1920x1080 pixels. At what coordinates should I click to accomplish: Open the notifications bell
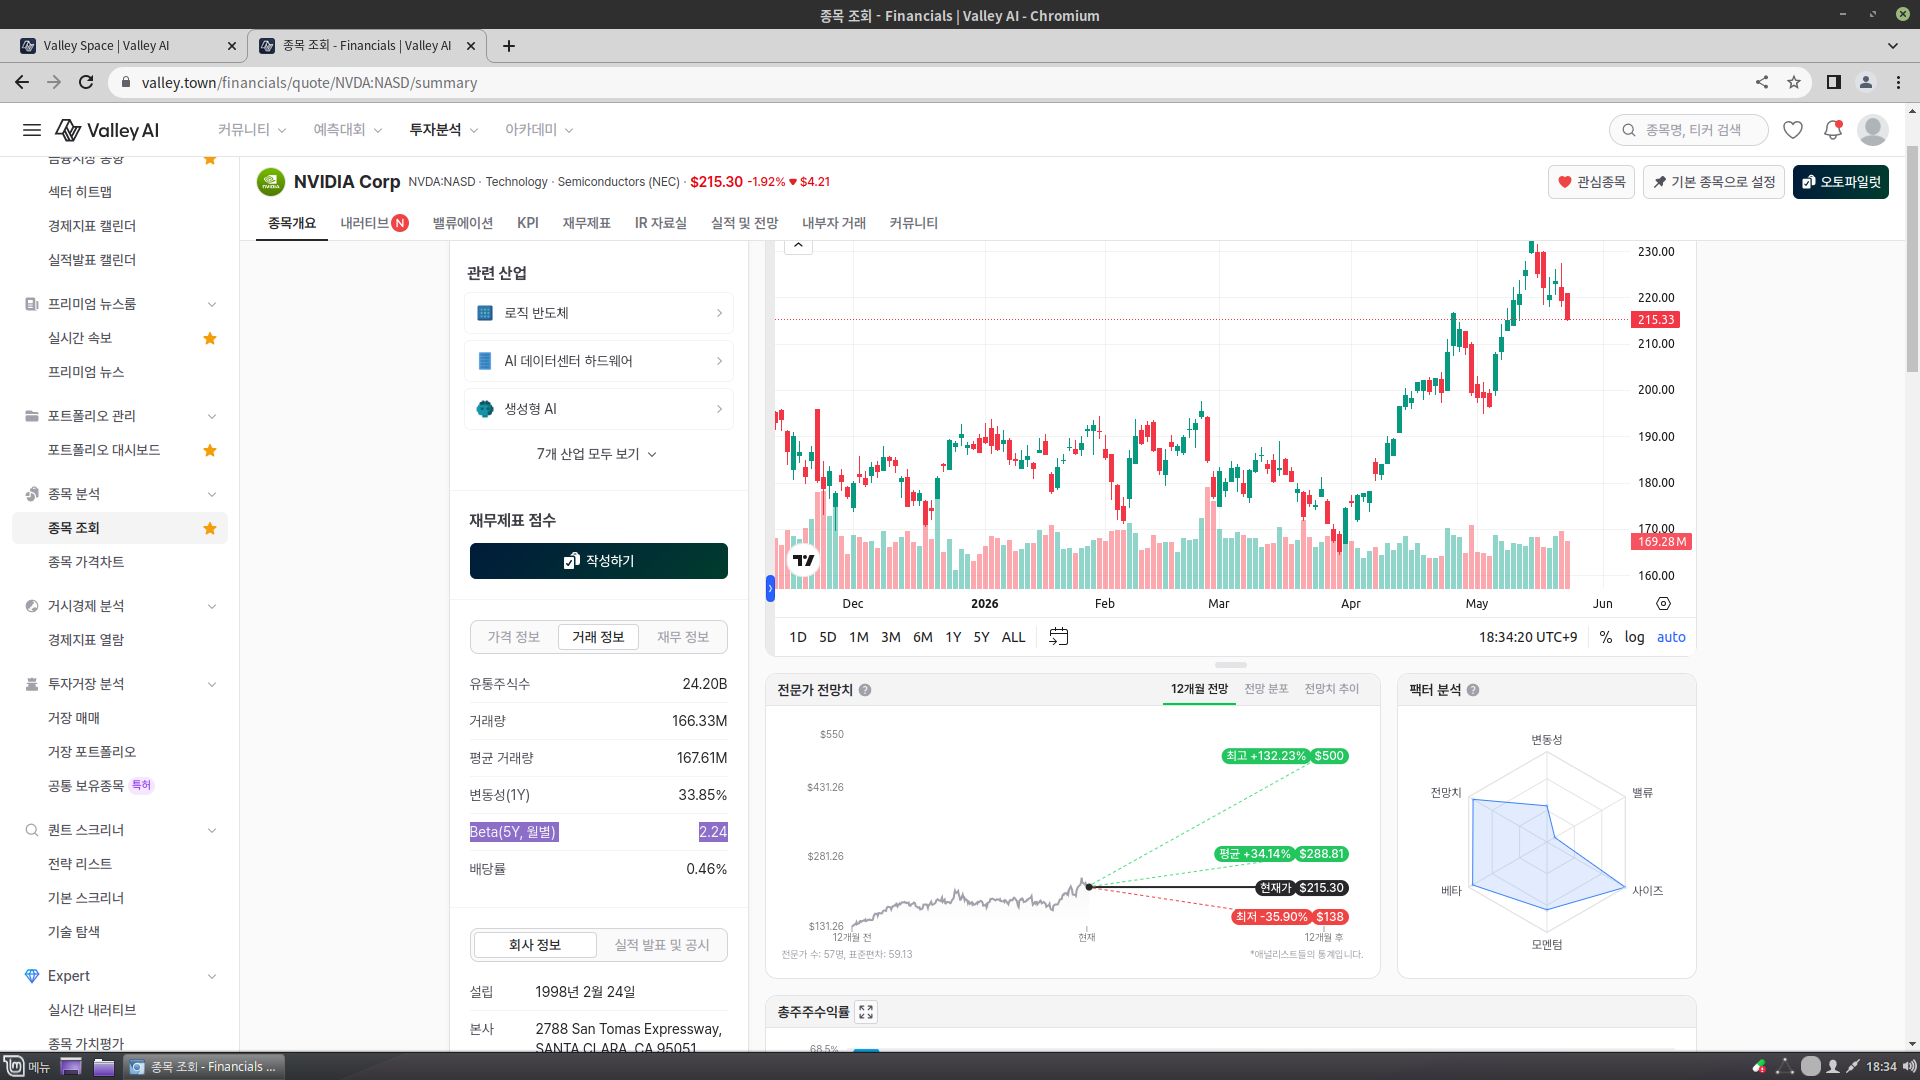(1833, 130)
